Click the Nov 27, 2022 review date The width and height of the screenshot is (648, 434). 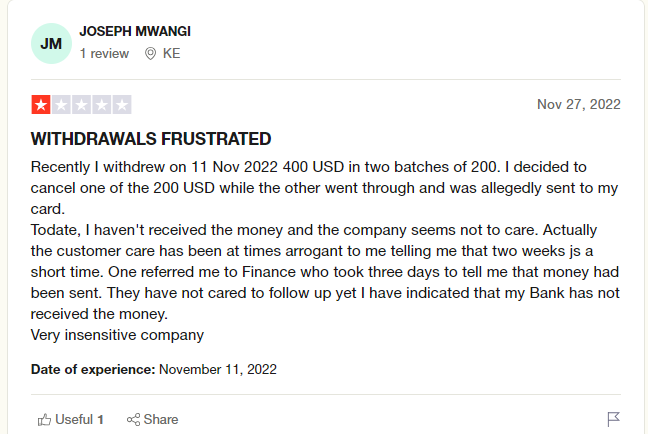click(x=579, y=104)
